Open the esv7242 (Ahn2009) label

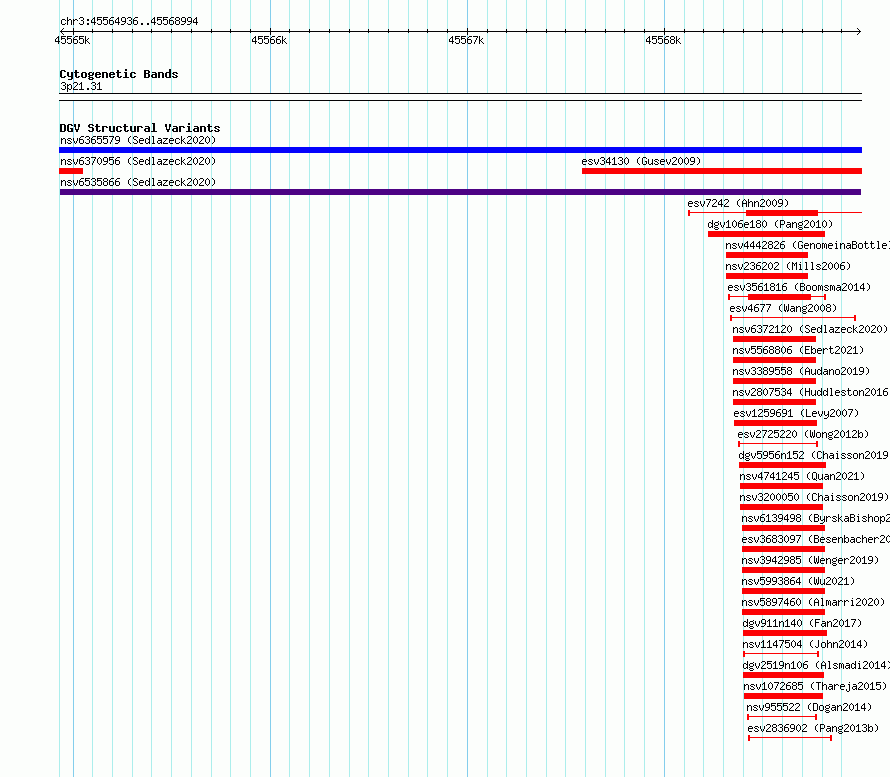click(x=738, y=203)
